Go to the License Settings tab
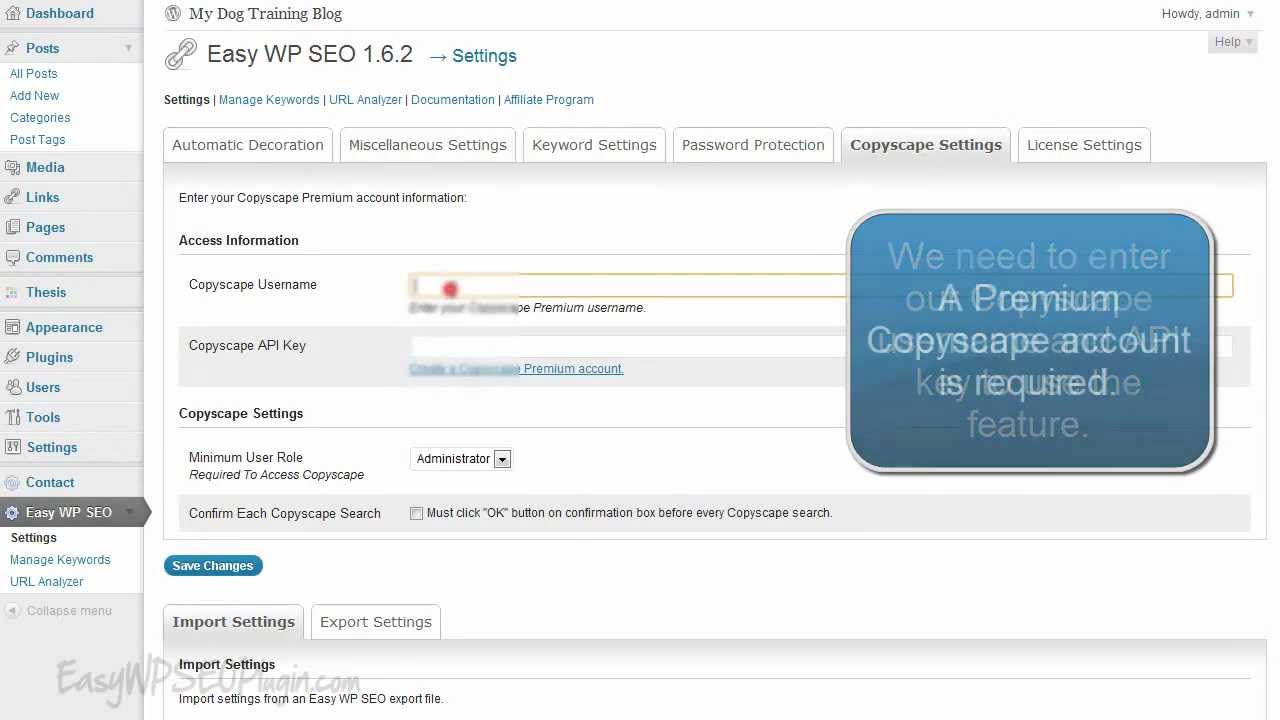This screenshot has height=720, width=1280. 1084,145
